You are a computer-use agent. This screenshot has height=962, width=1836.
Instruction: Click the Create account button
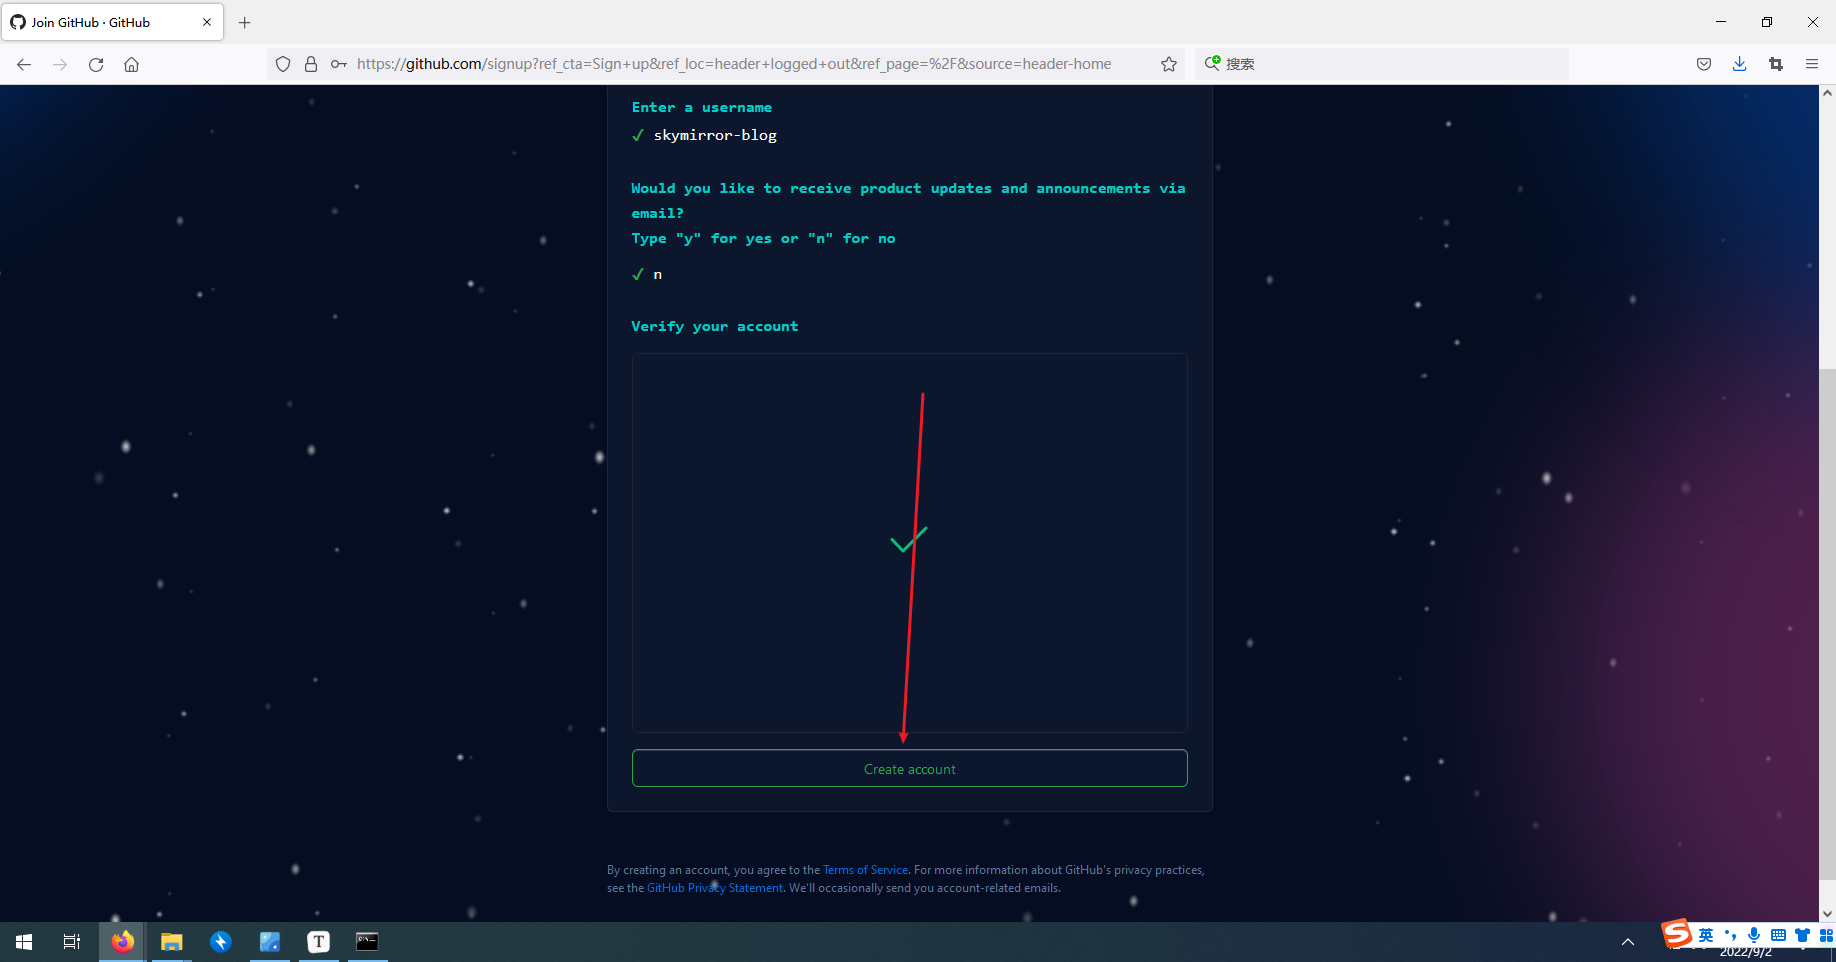click(909, 768)
